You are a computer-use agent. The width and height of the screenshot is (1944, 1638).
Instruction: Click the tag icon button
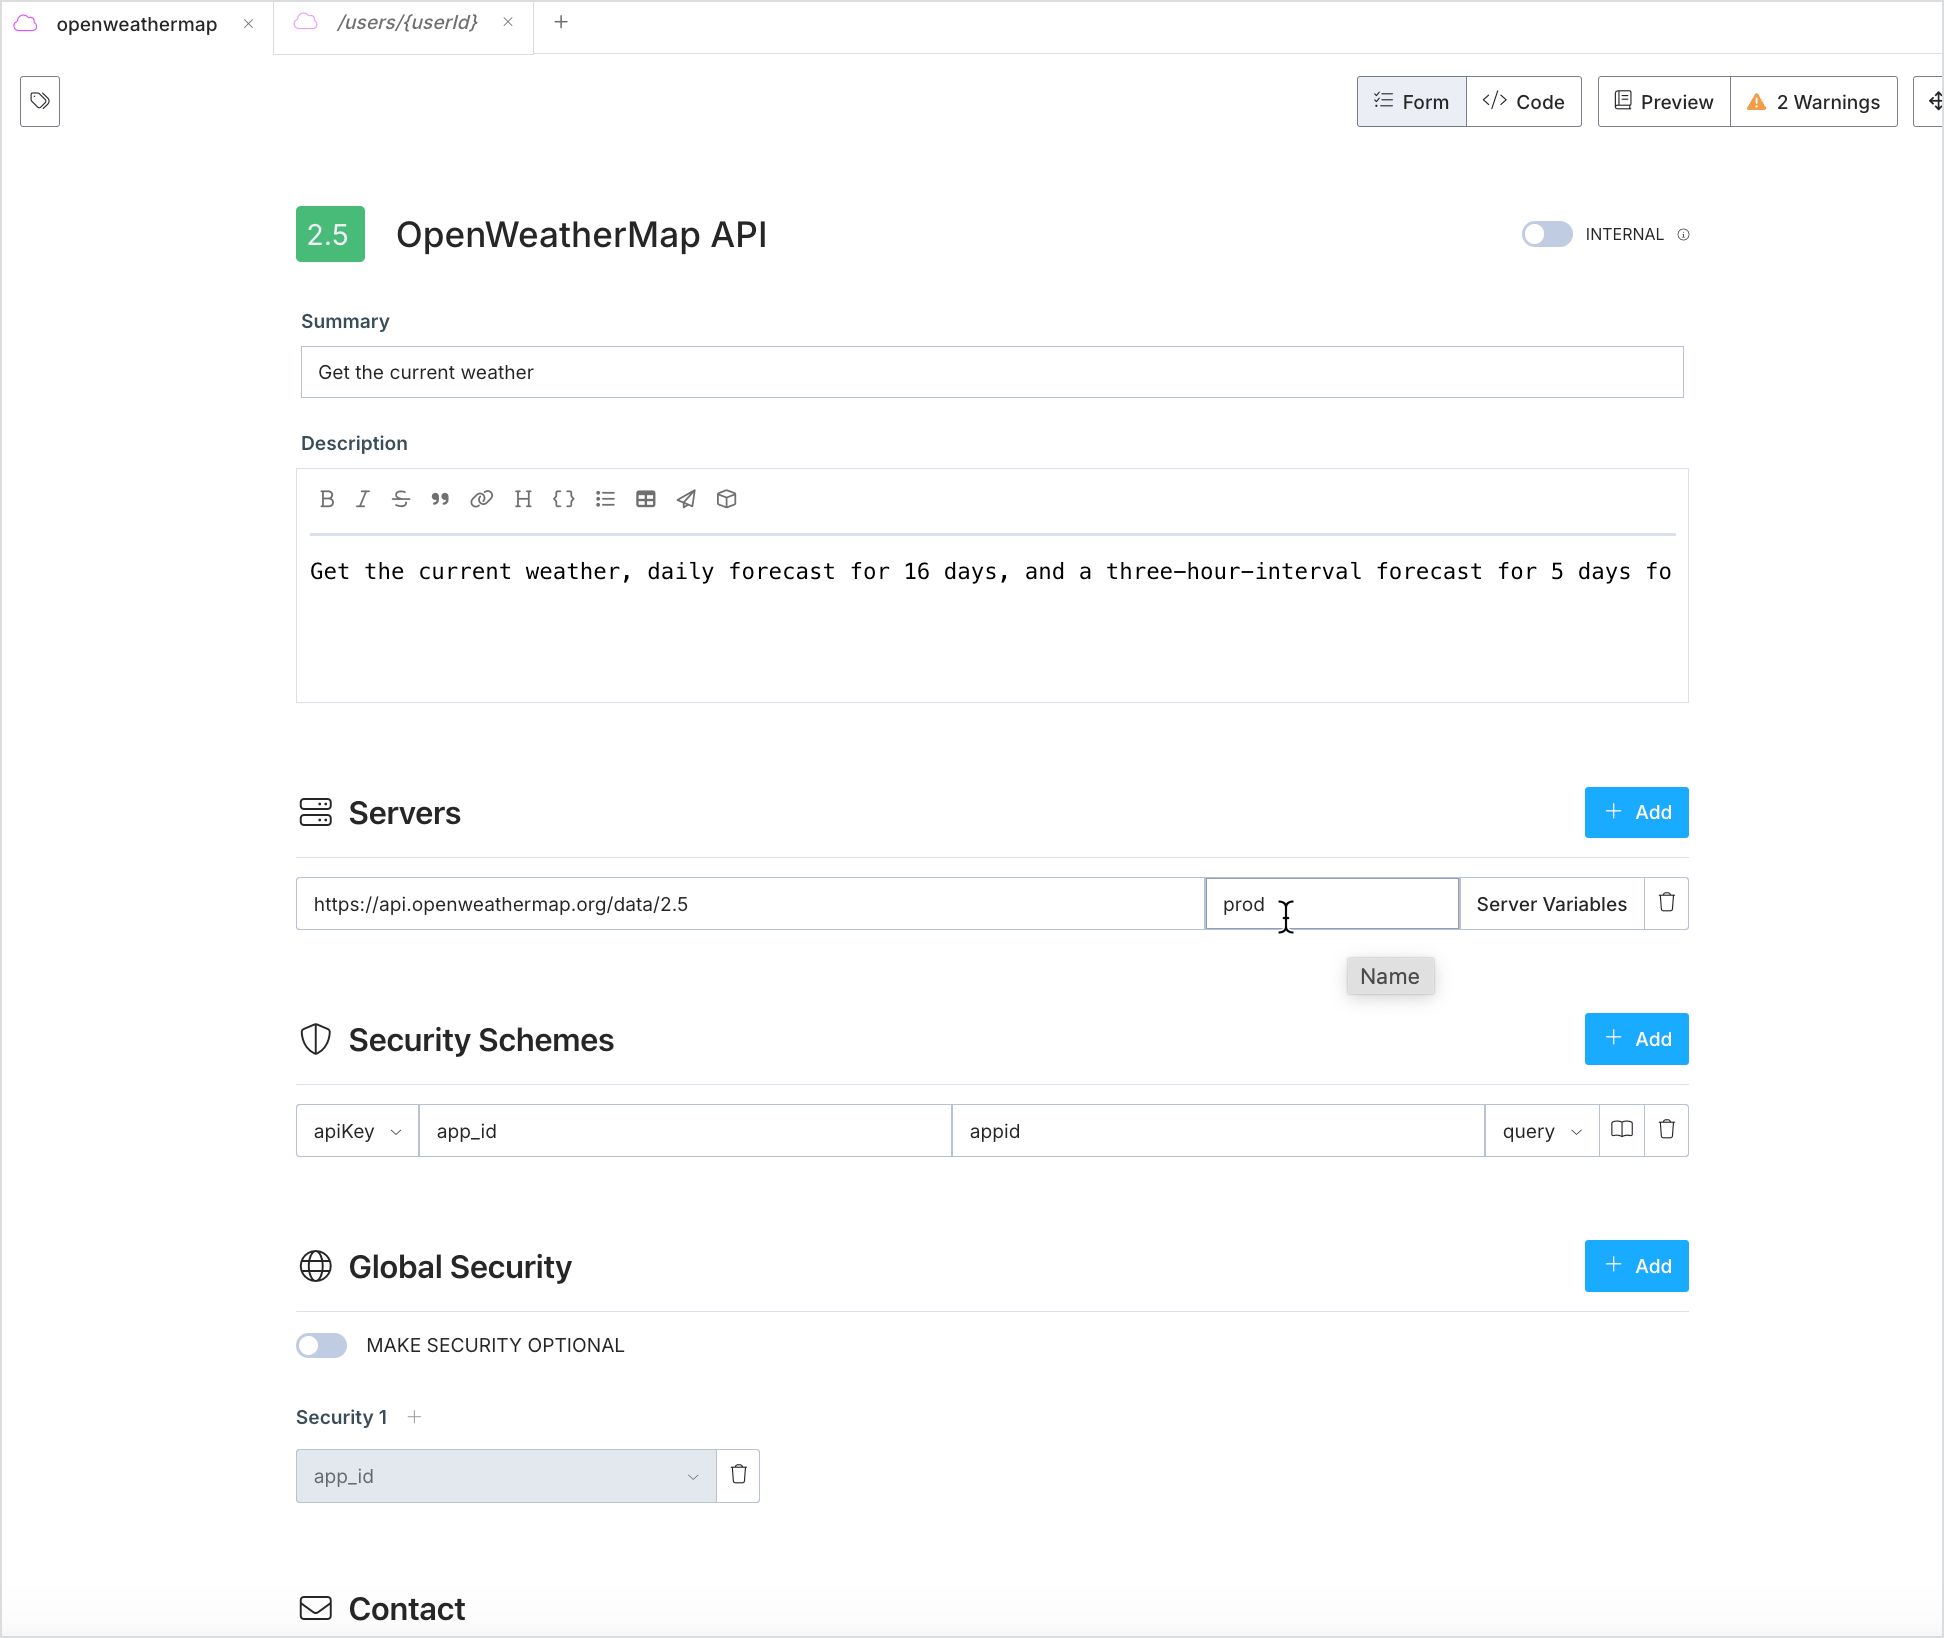[40, 101]
